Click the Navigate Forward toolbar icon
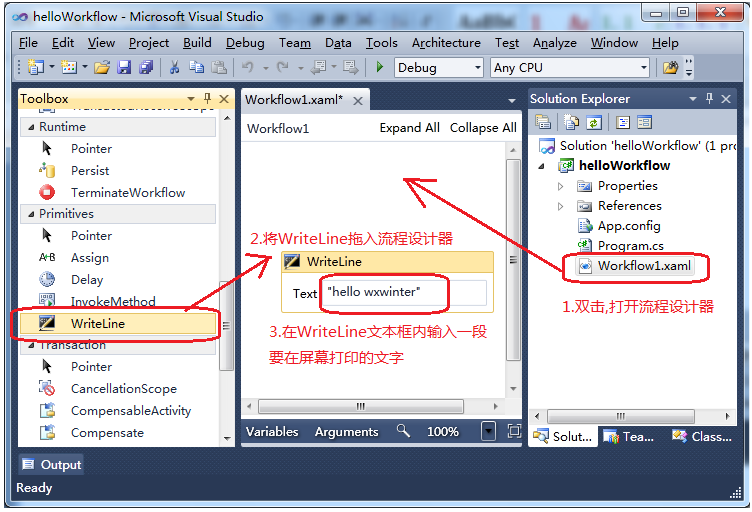752x512 pixels. (351, 67)
